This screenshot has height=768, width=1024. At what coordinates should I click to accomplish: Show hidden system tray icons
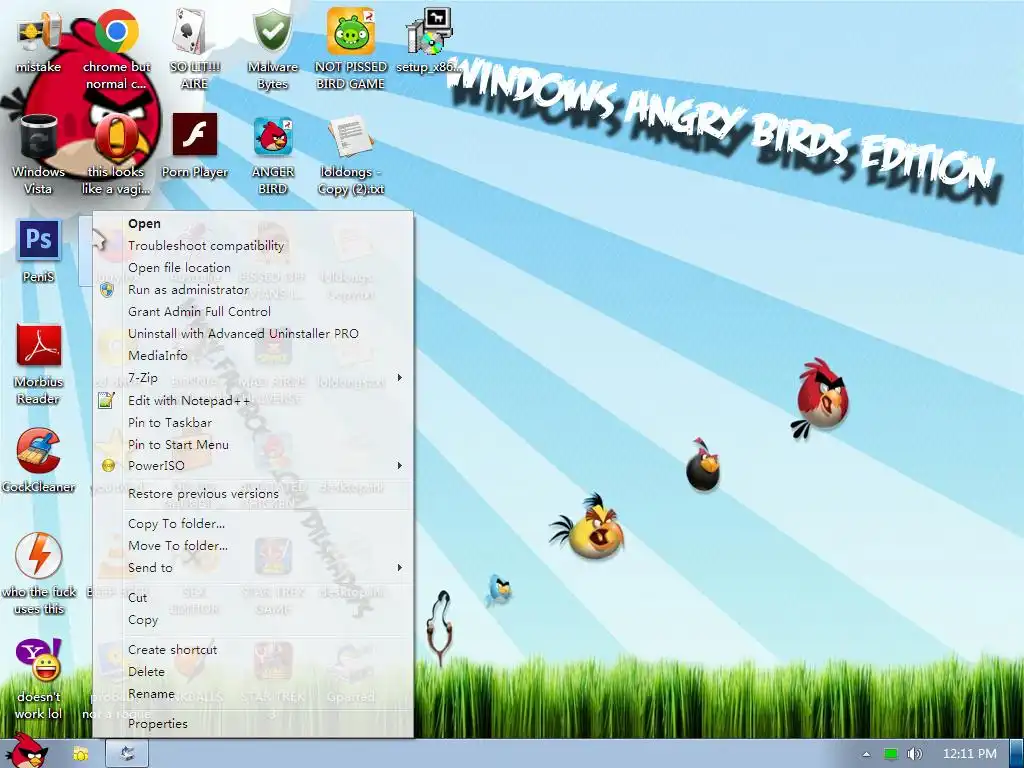(867, 754)
